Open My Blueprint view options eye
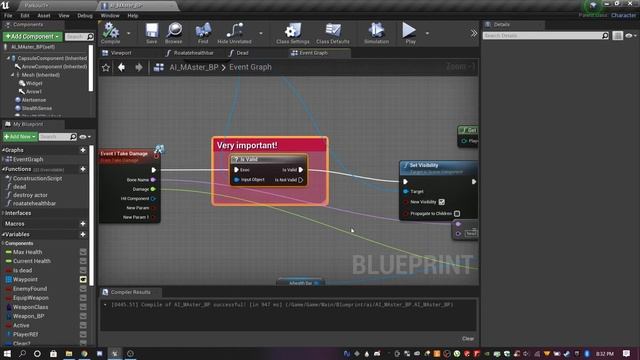This screenshot has width=640, height=360. [x=85, y=137]
